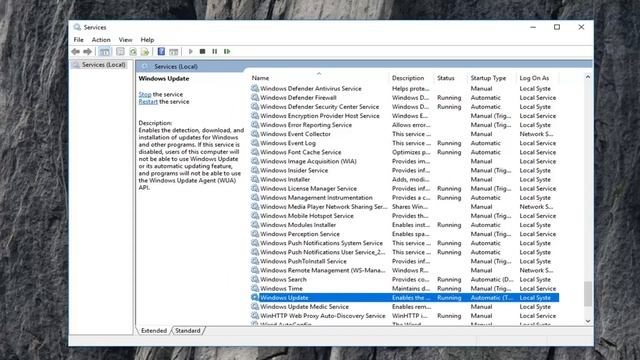Select Windows Push Notifications User Service row
Viewport: 640px width, 360px height.
[404, 252]
